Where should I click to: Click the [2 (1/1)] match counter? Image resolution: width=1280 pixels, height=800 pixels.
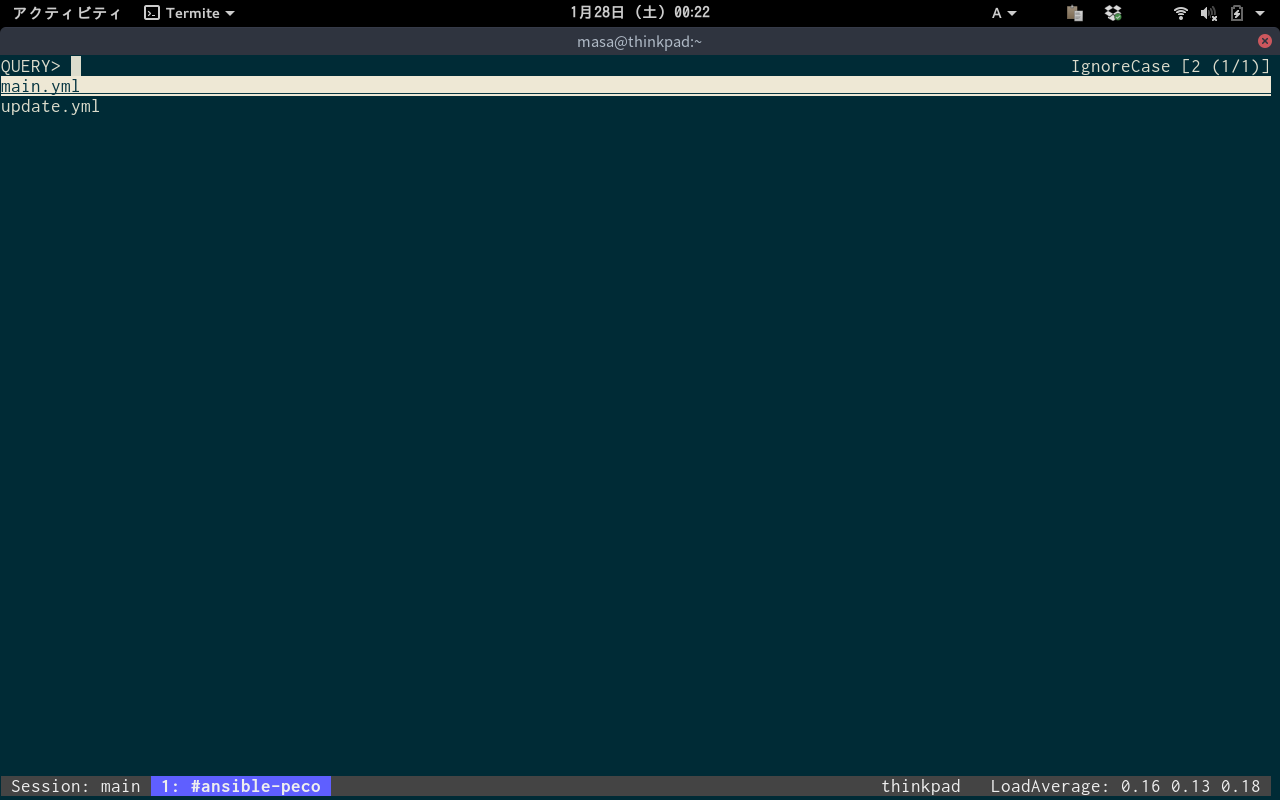point(1226,66)
